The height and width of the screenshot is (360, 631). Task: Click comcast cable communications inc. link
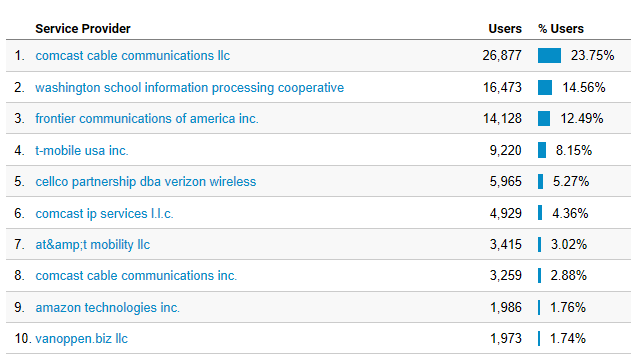pos(136,276)
